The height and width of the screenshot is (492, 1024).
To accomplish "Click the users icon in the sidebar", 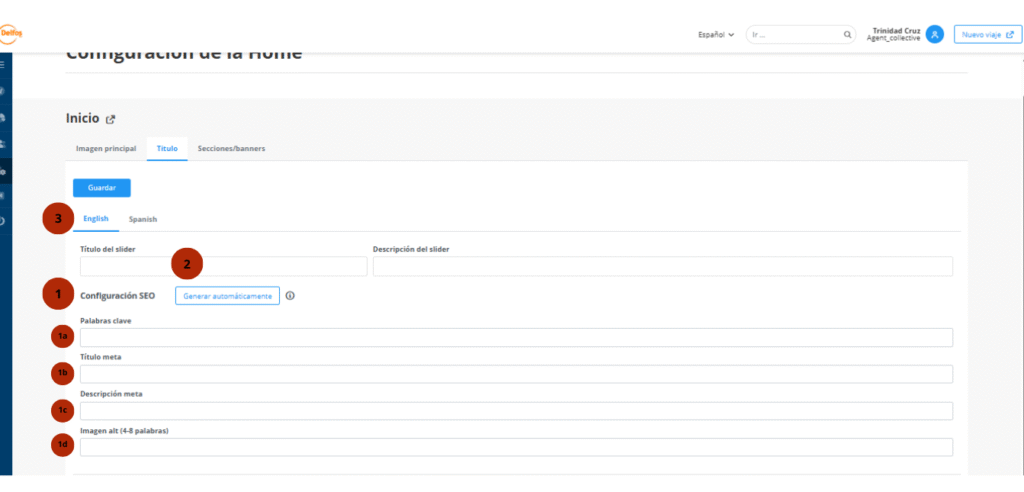I will (4, 144).
